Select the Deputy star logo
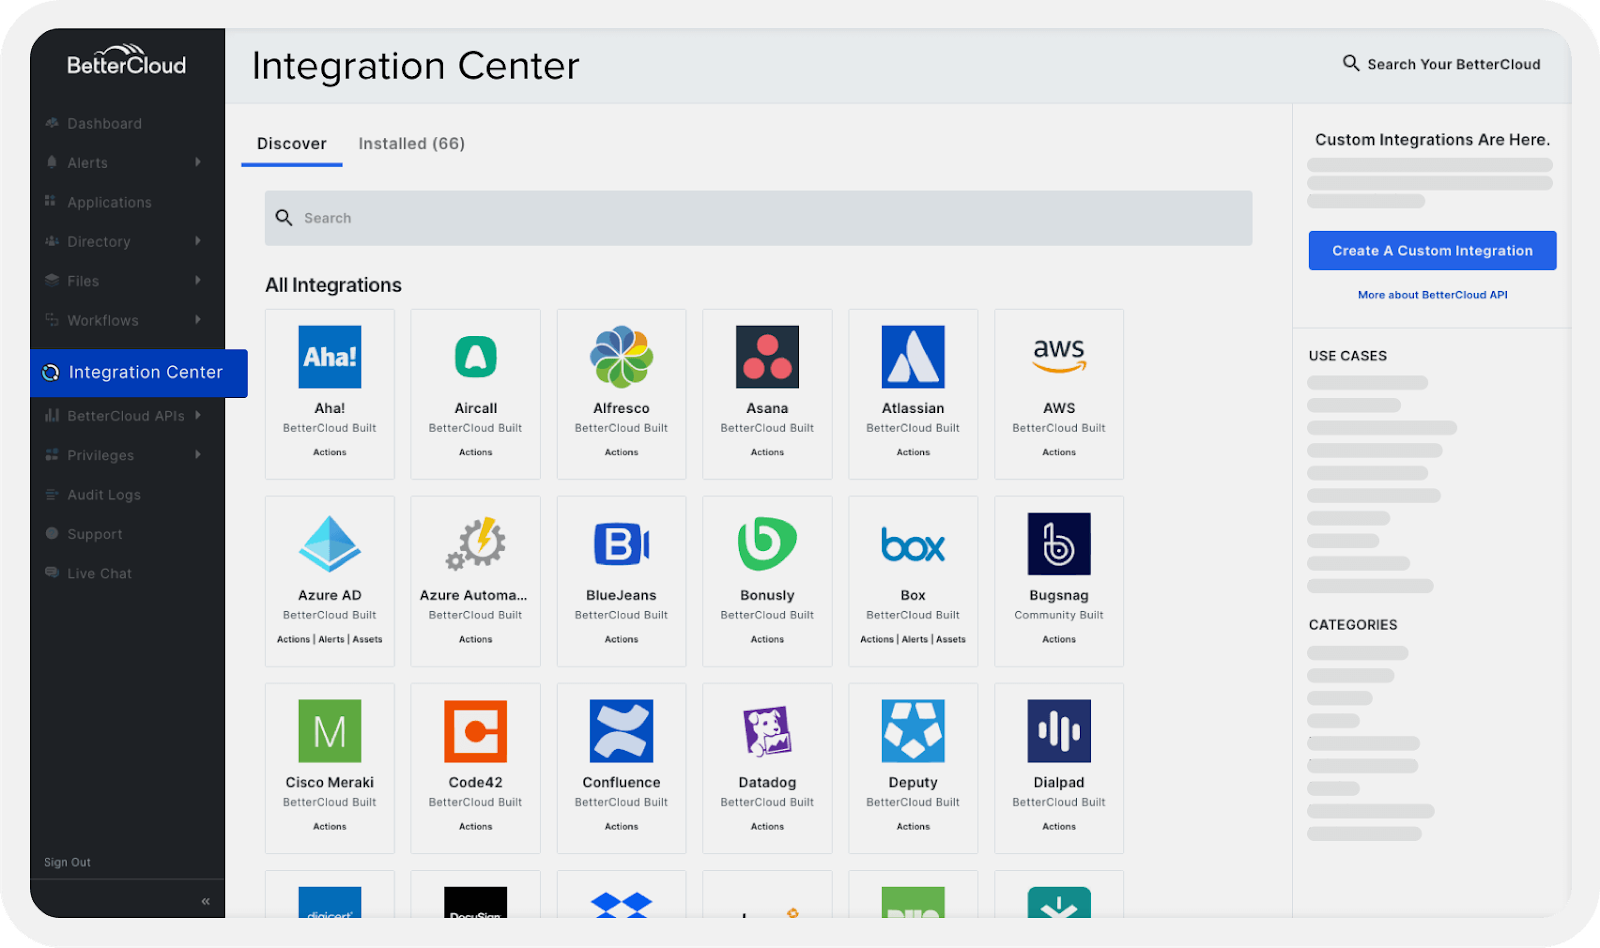Screen dimensions: 1600x948 point(913,731)
